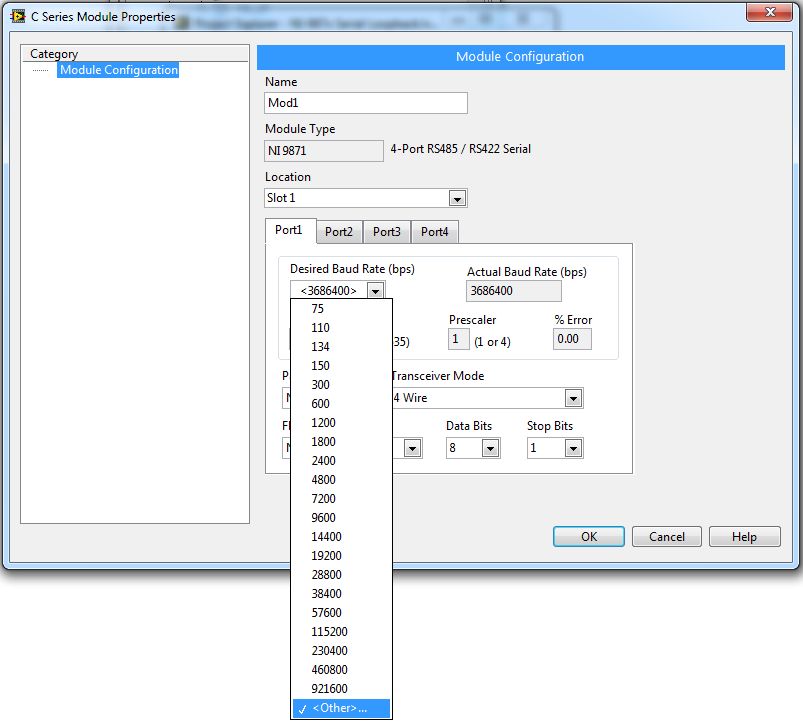
Task: Click the Name field containing Mod1
Action: 366,103
